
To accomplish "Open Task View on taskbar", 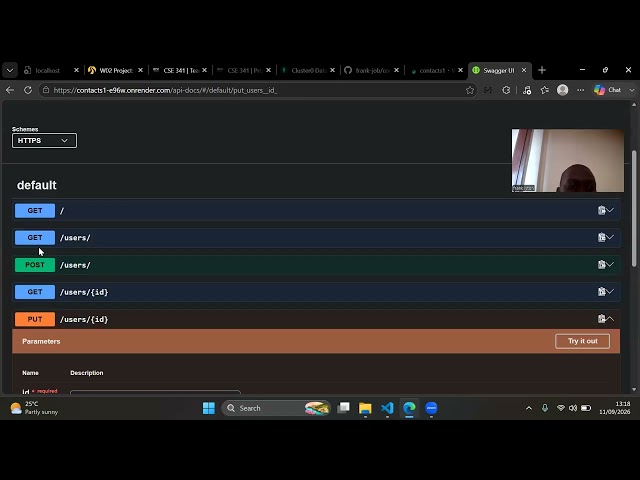I will 343,408.
